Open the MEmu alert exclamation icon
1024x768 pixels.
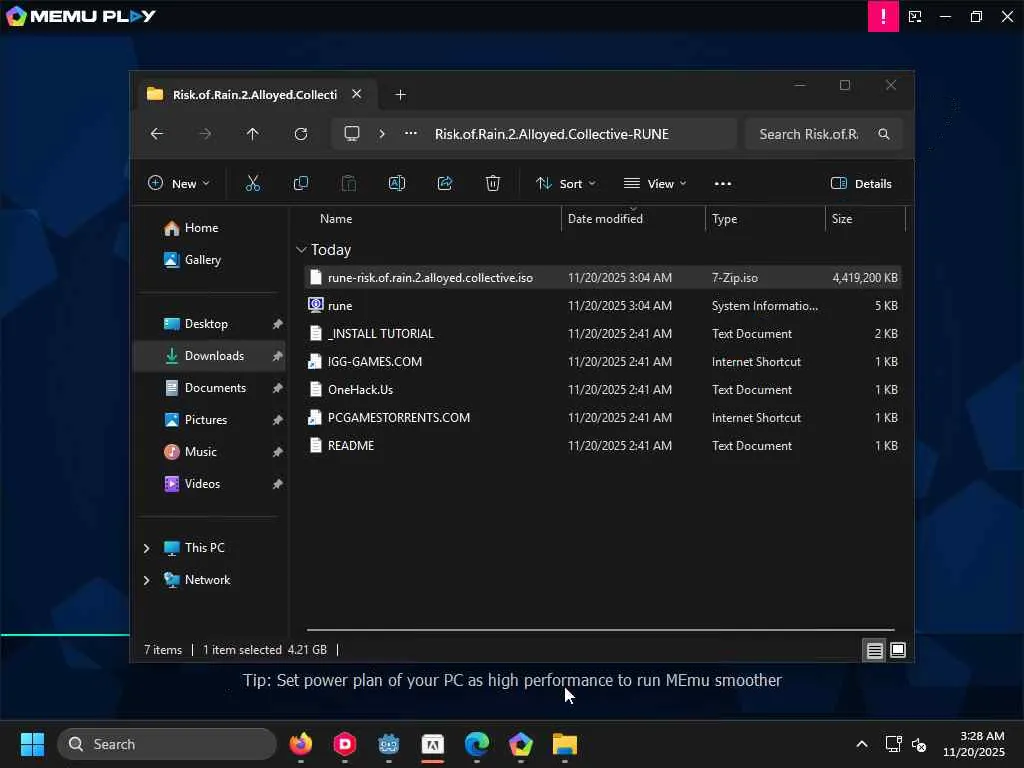pyautogui.click(x=883, y=16)
